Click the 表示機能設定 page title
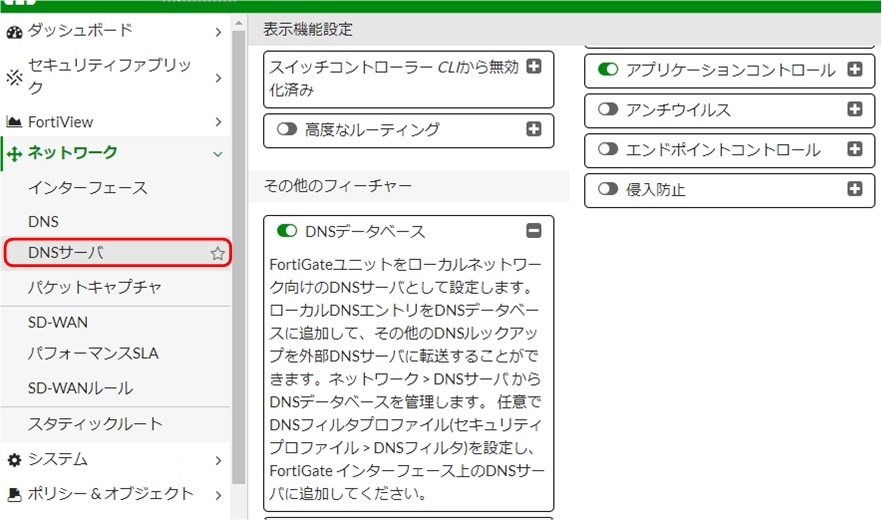 308,29
